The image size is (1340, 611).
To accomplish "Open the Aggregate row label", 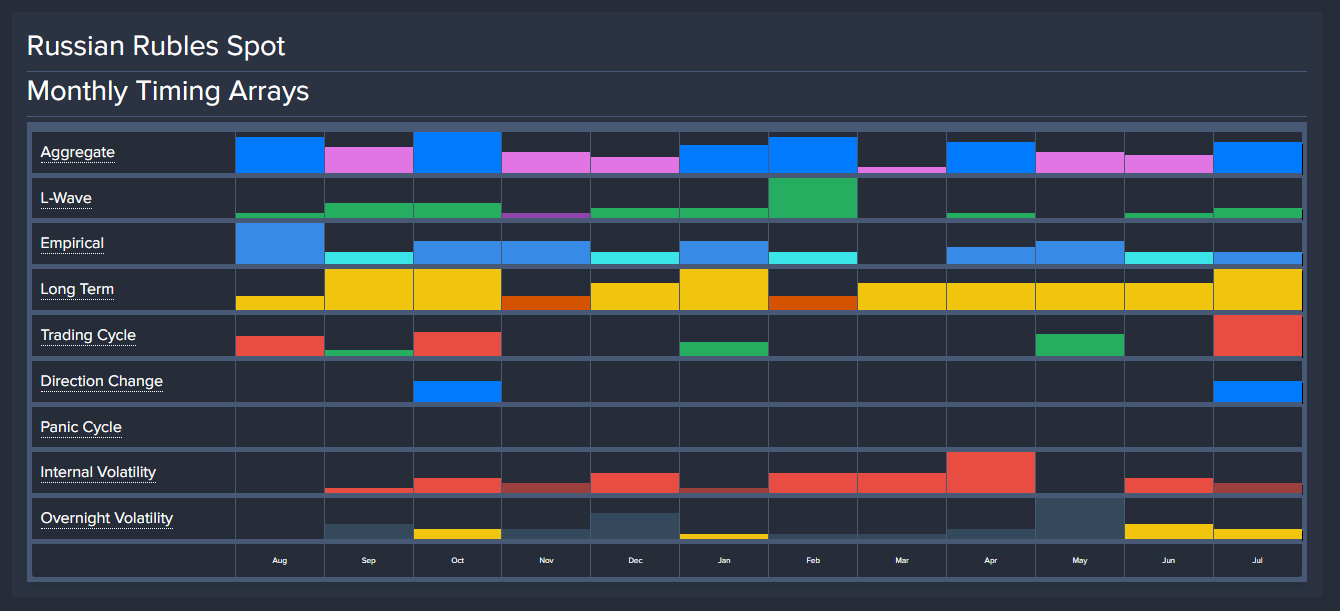I will [78, 152].
